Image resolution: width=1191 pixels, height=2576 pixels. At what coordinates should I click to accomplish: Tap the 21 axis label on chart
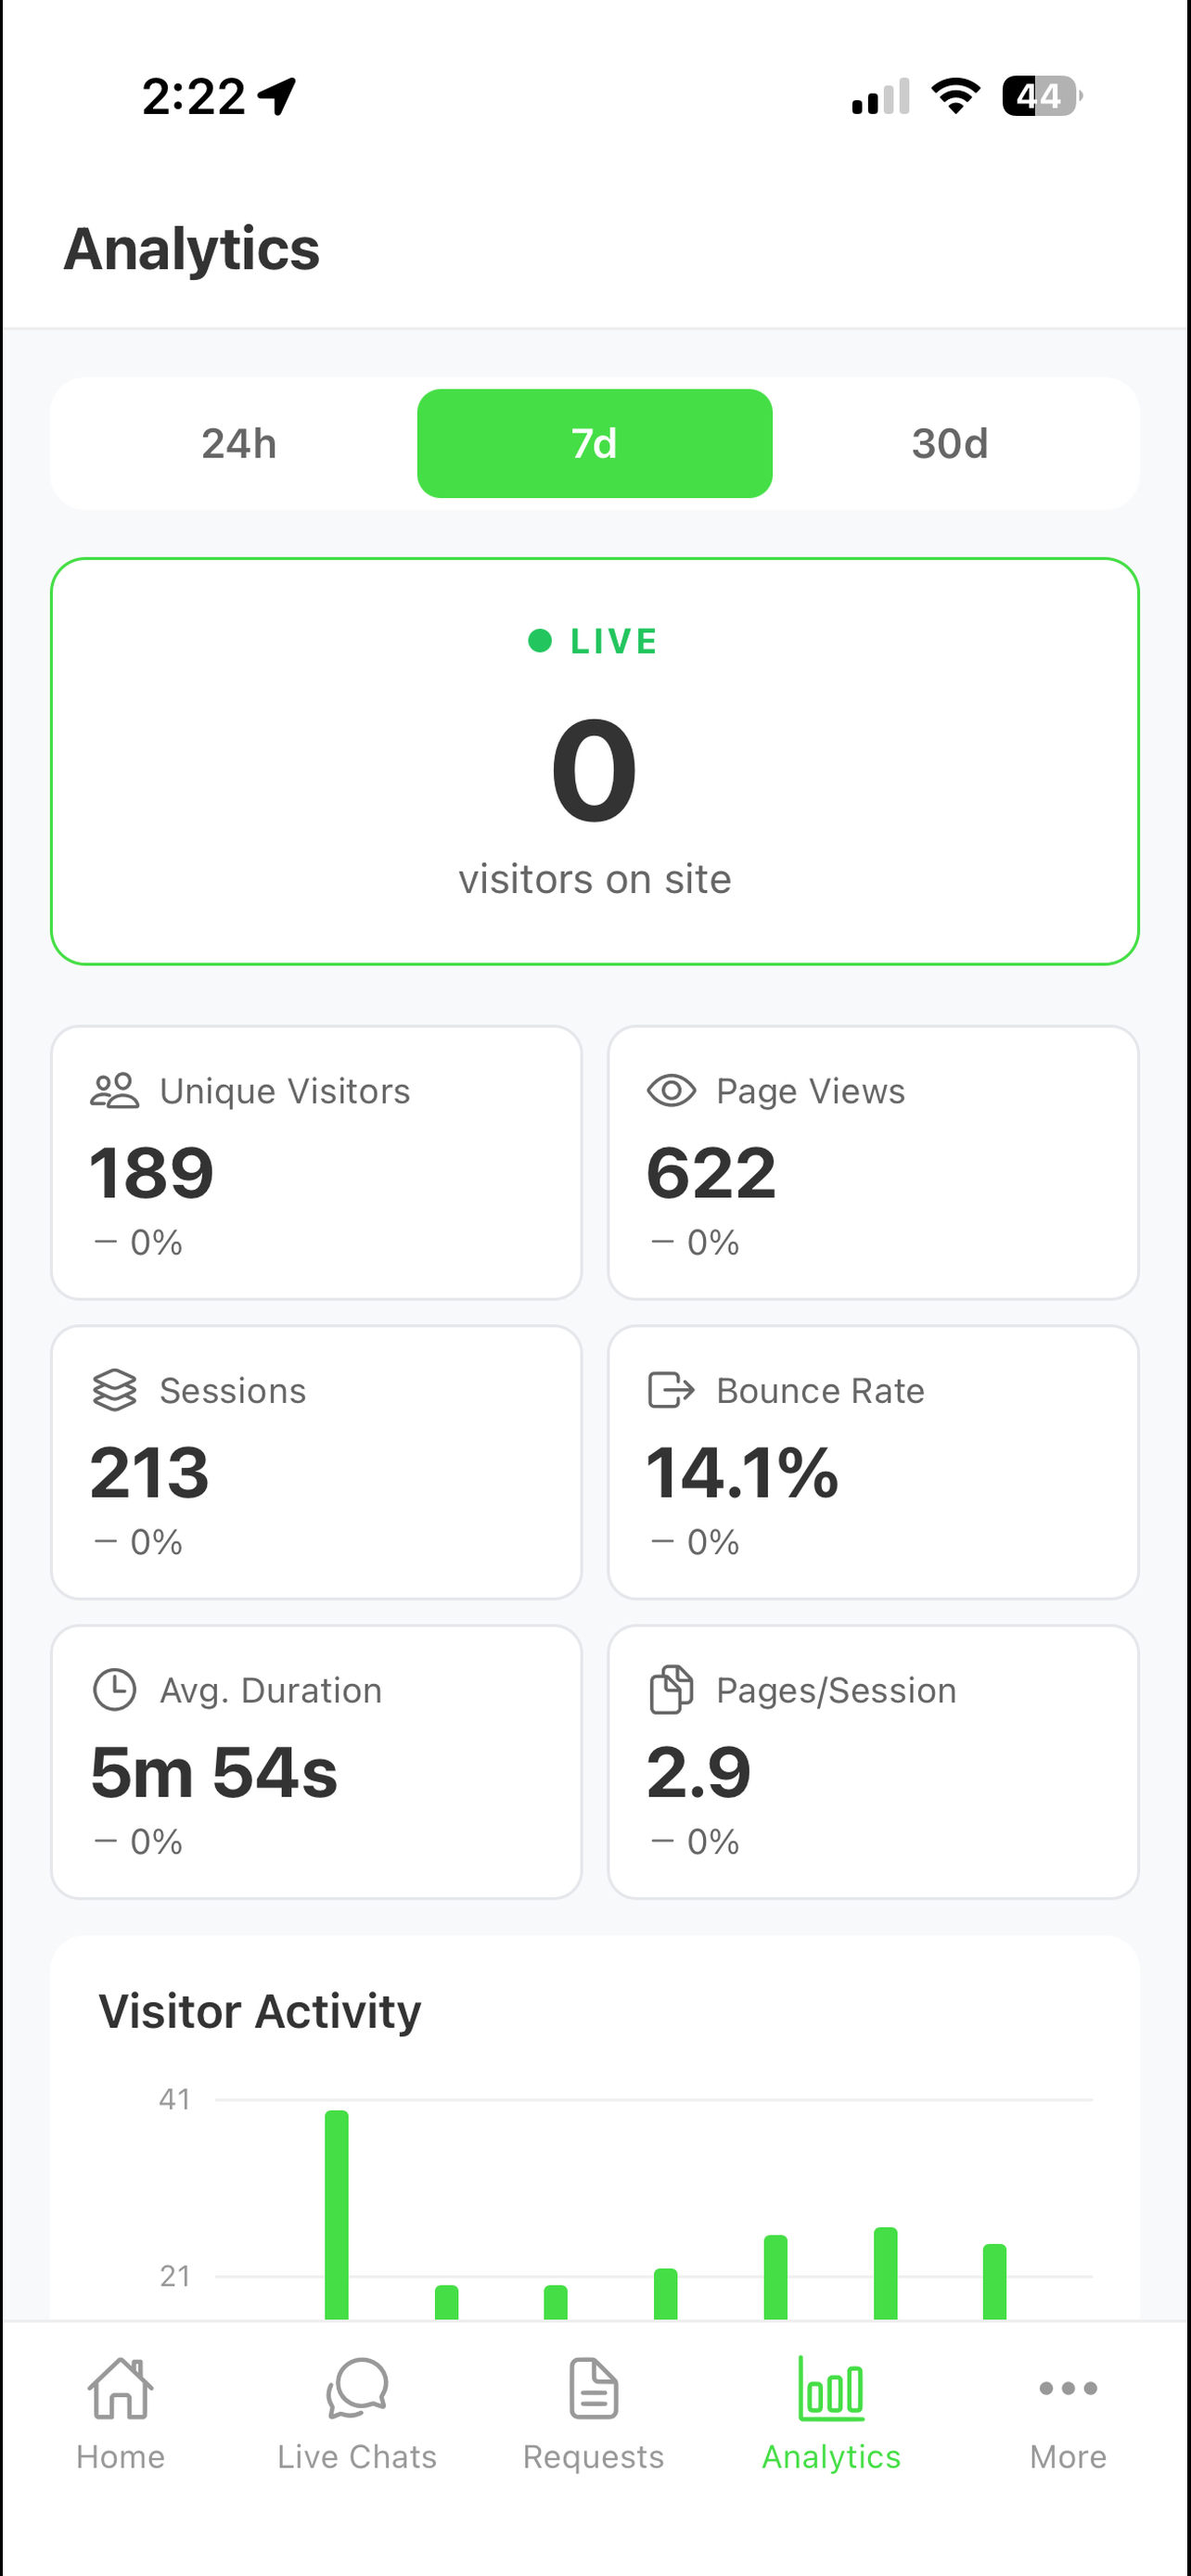pos(175,2276)
